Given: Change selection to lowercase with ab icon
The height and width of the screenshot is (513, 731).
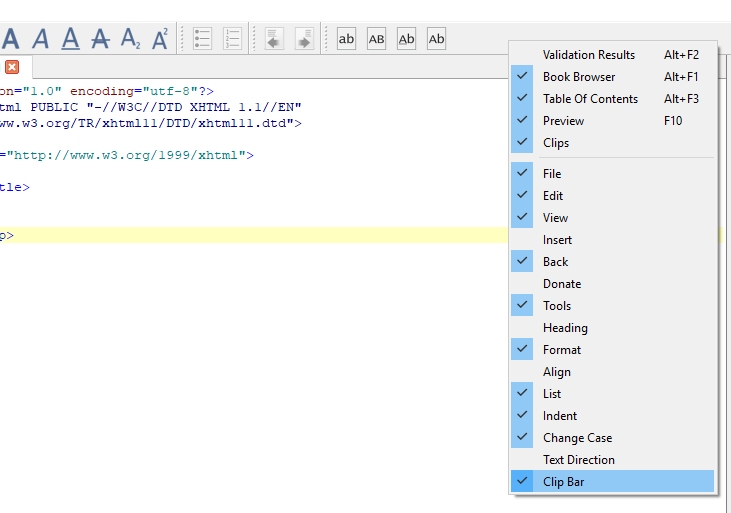Looking at the screenshot, I should tap(346, 39).
